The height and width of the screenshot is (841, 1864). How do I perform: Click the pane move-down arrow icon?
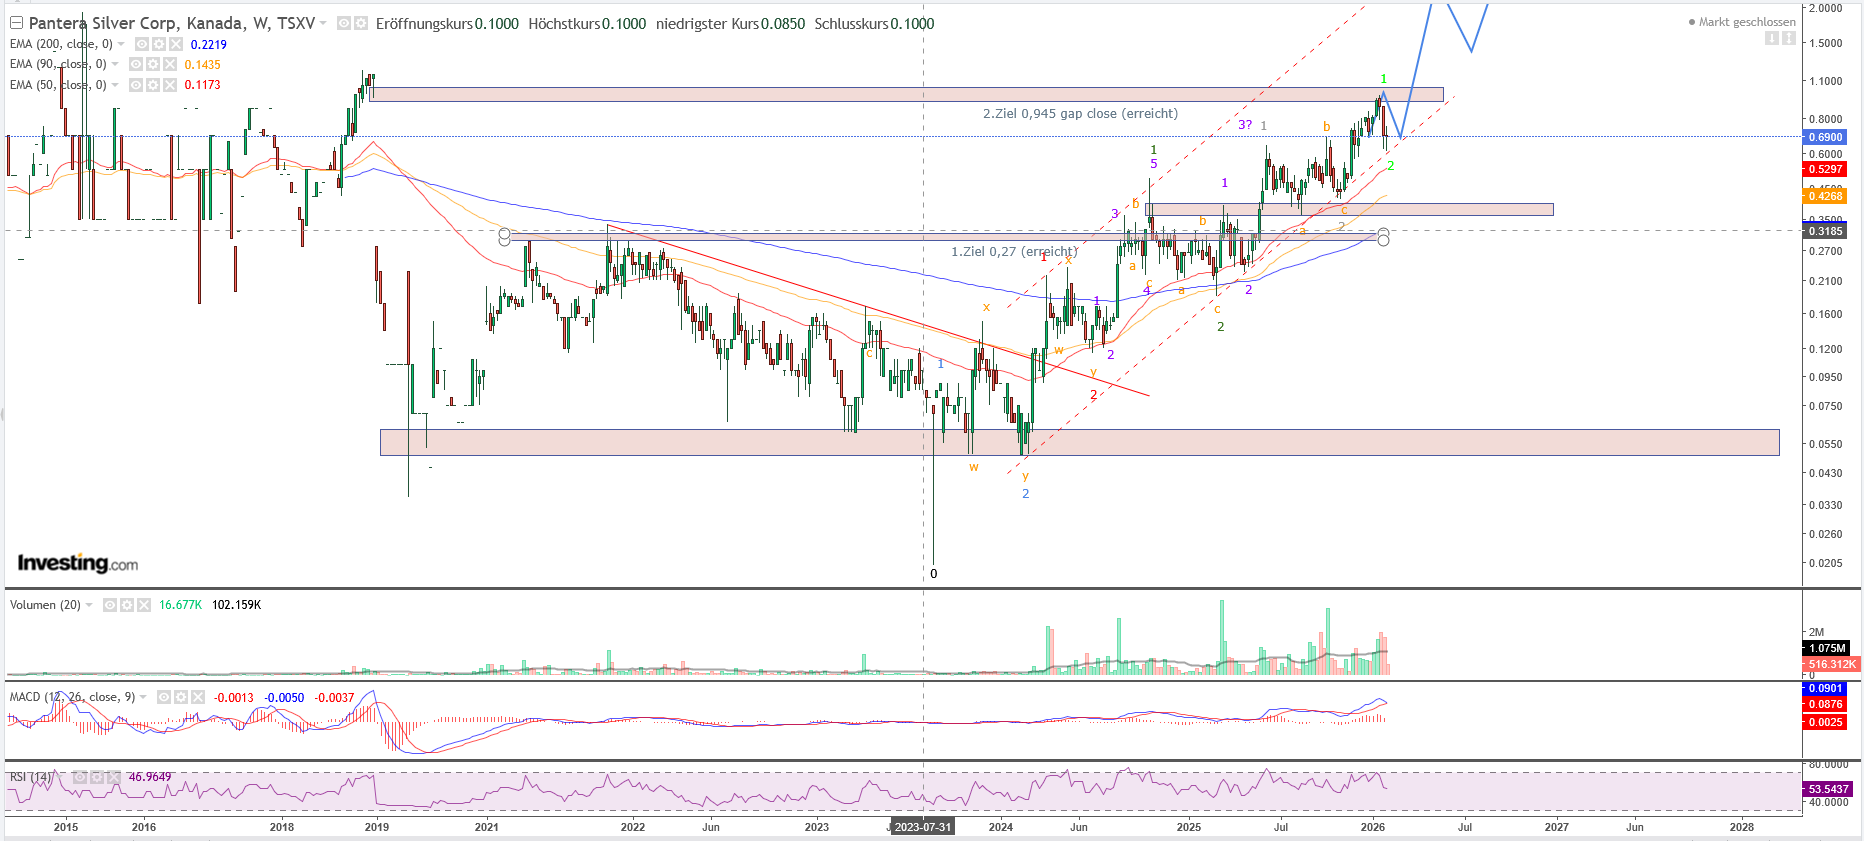(1771, 38)
